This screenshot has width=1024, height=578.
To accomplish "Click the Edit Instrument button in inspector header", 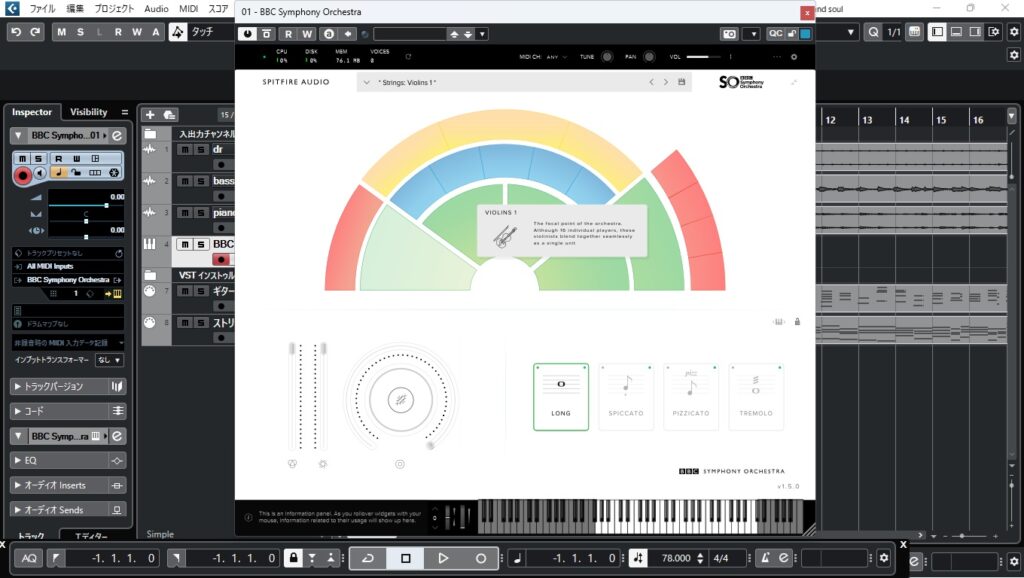I will [x=117, y=135].
